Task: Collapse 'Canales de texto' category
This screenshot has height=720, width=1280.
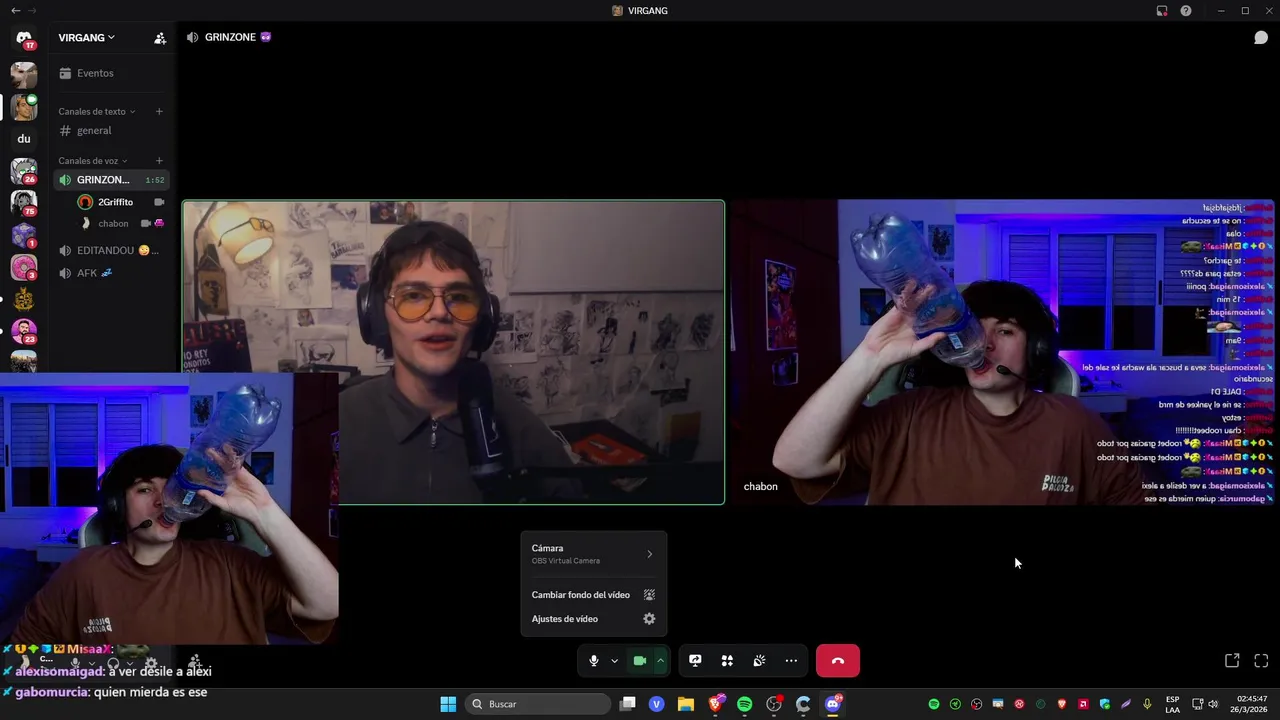Action: tap(96, 111)
